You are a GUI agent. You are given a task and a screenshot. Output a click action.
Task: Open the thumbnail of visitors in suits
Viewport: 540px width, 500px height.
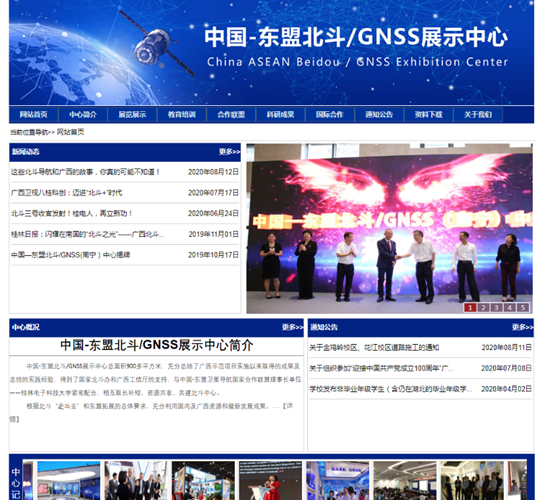coord(136,481)
